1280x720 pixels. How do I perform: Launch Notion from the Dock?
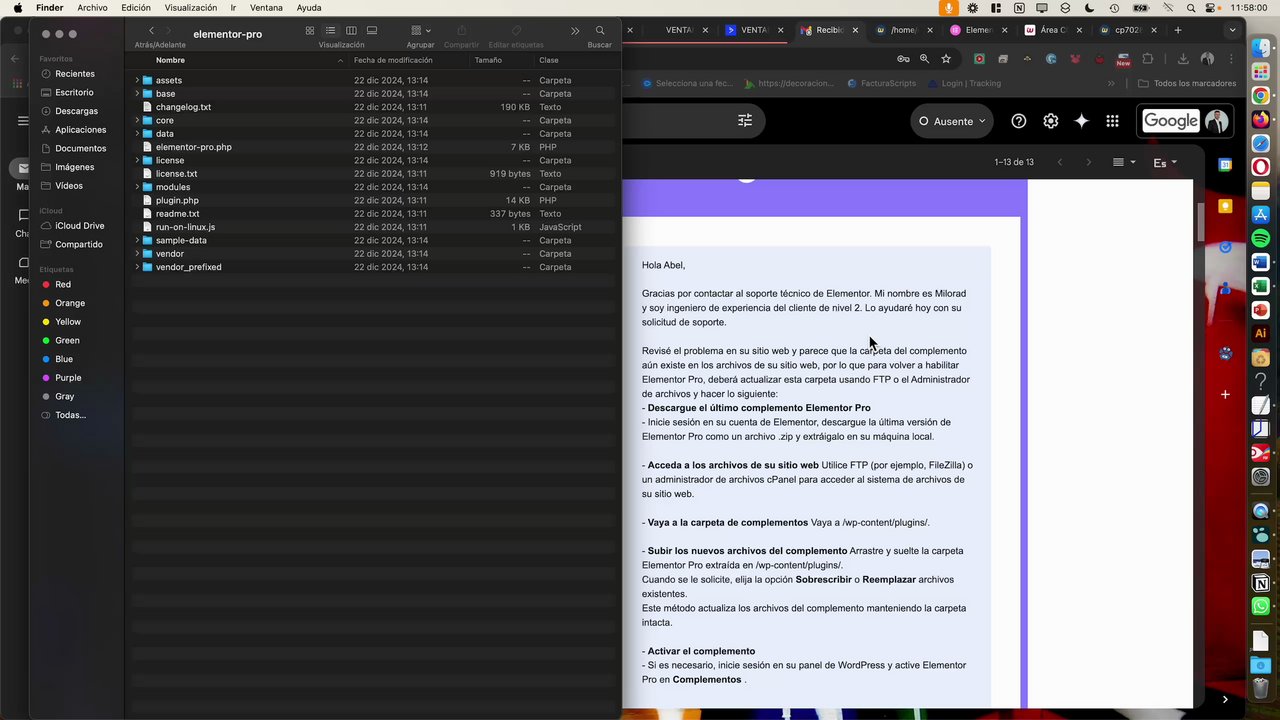tap(1261, 583)
